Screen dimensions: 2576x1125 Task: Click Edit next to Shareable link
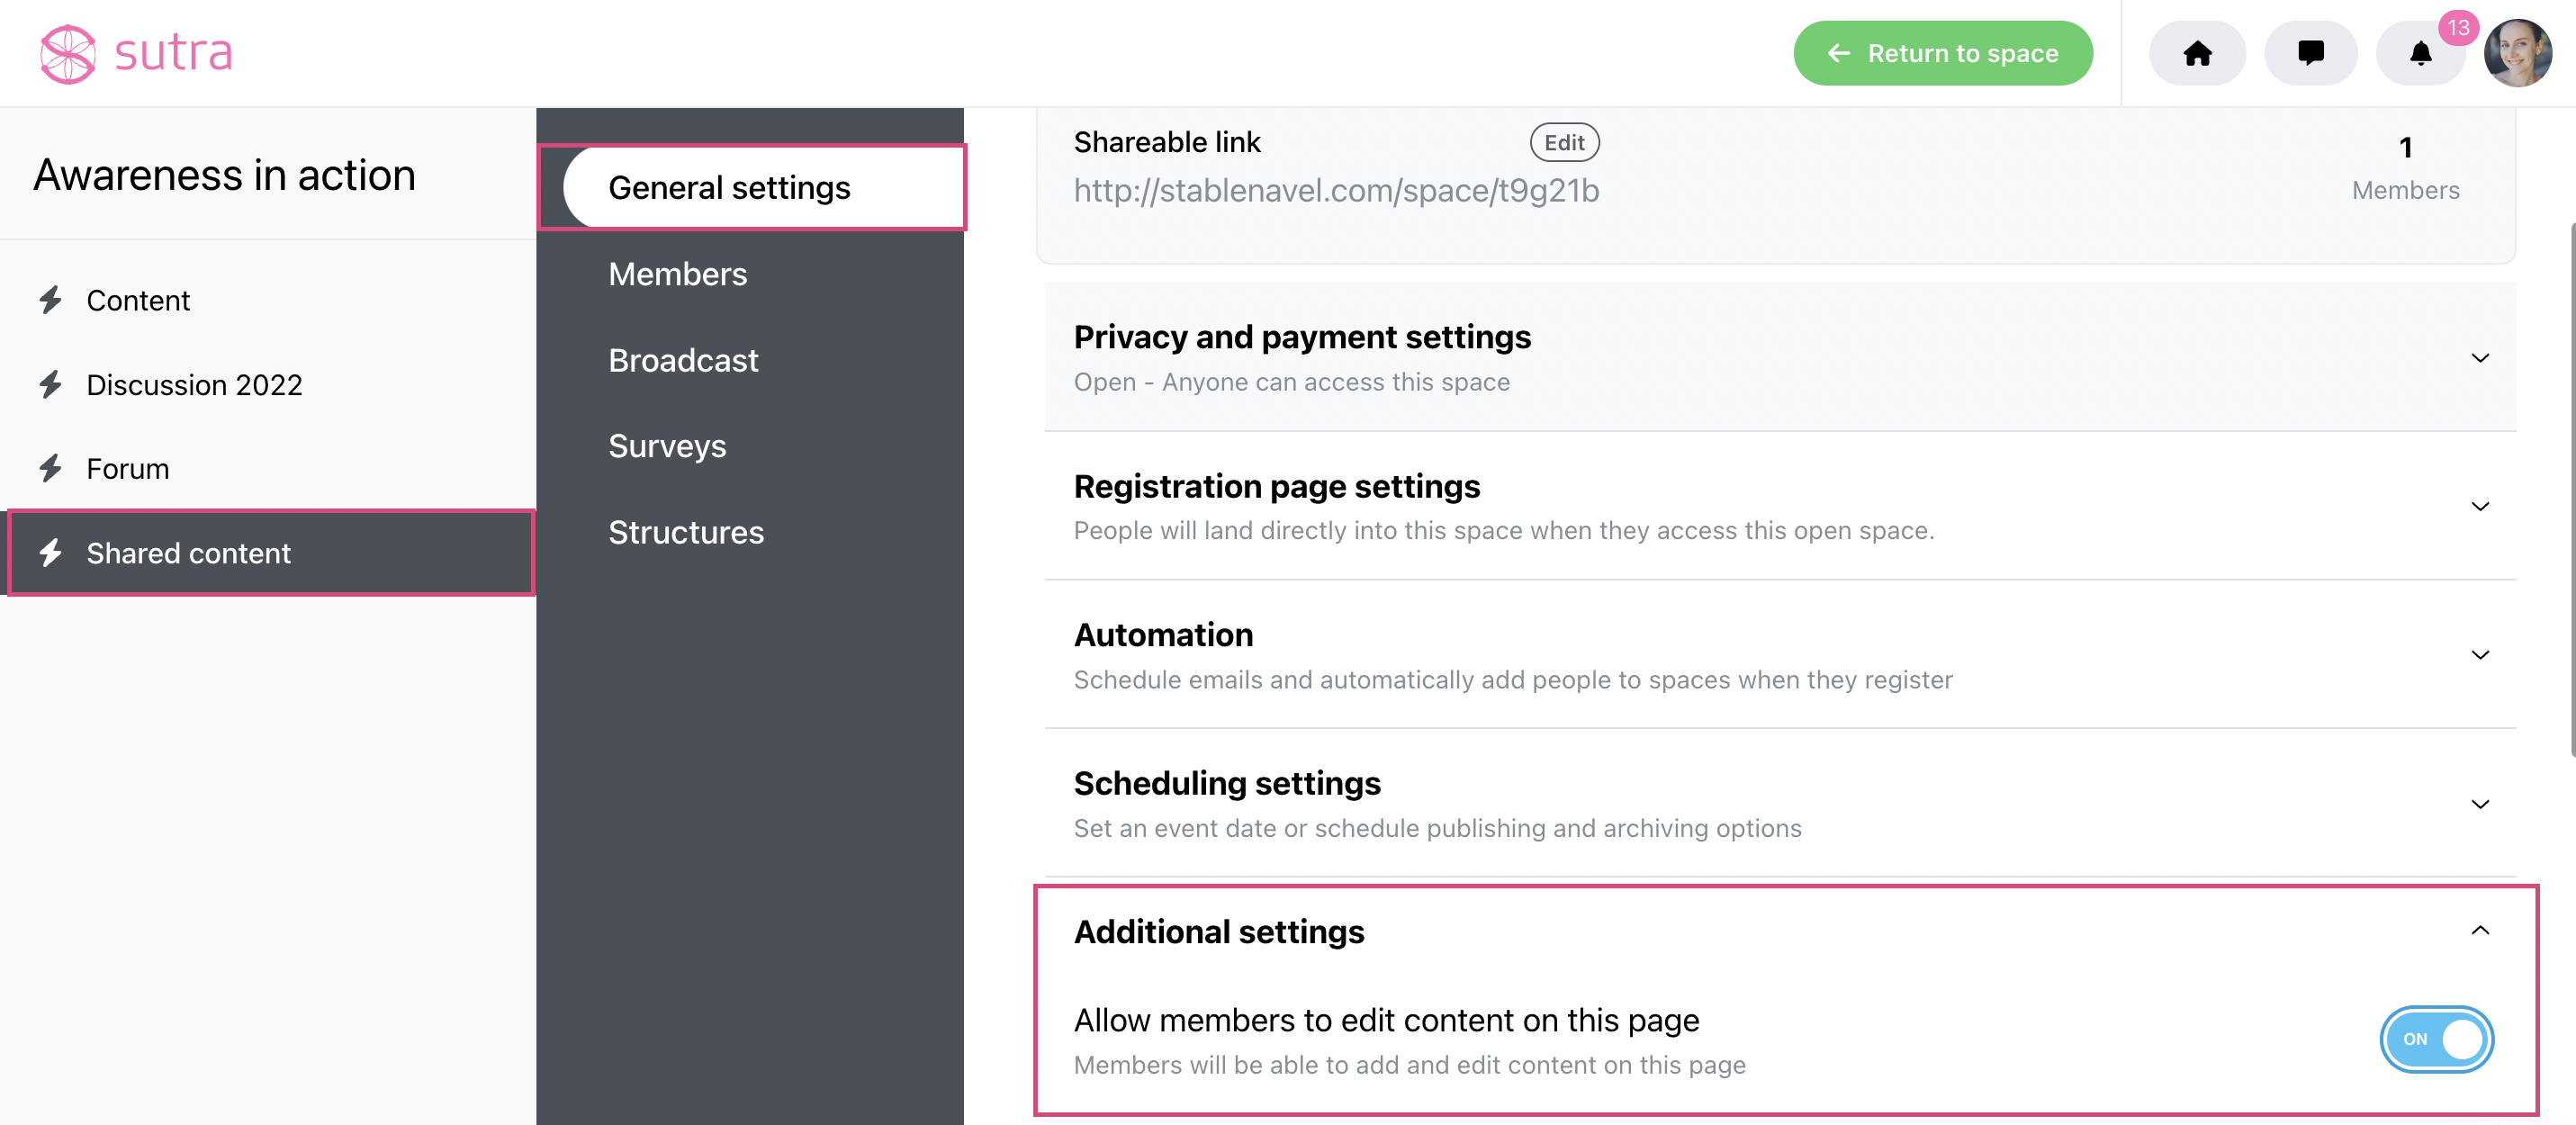(x=1564, y=142)
